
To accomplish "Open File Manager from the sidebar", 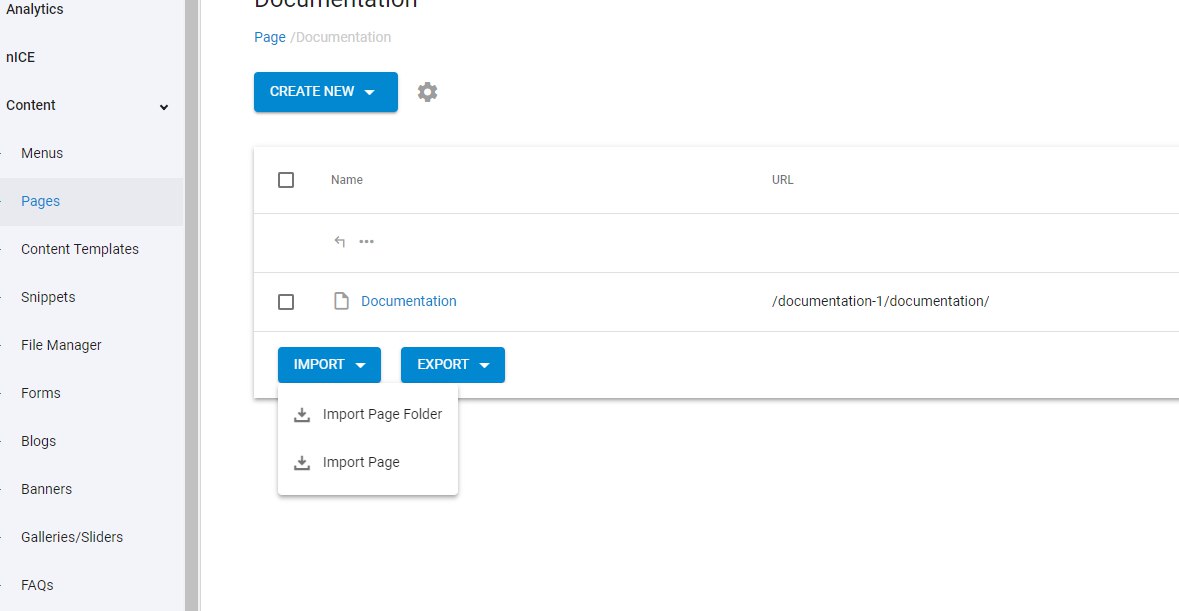I will pos(60,344).
